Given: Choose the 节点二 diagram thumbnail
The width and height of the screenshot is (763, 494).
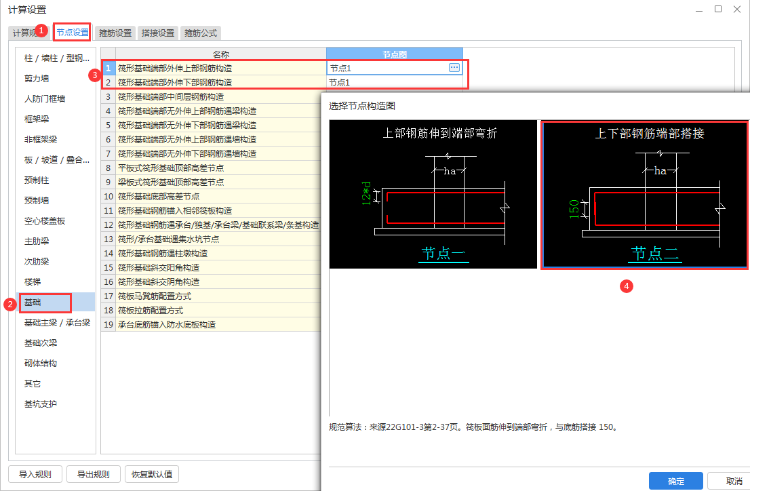Looking at the screenshot, I should click(645, 195).
